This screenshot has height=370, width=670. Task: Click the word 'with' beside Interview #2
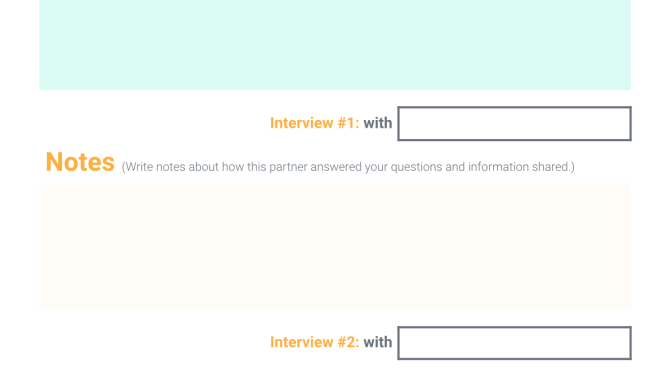pyautogui.click(x=378, y=342)
